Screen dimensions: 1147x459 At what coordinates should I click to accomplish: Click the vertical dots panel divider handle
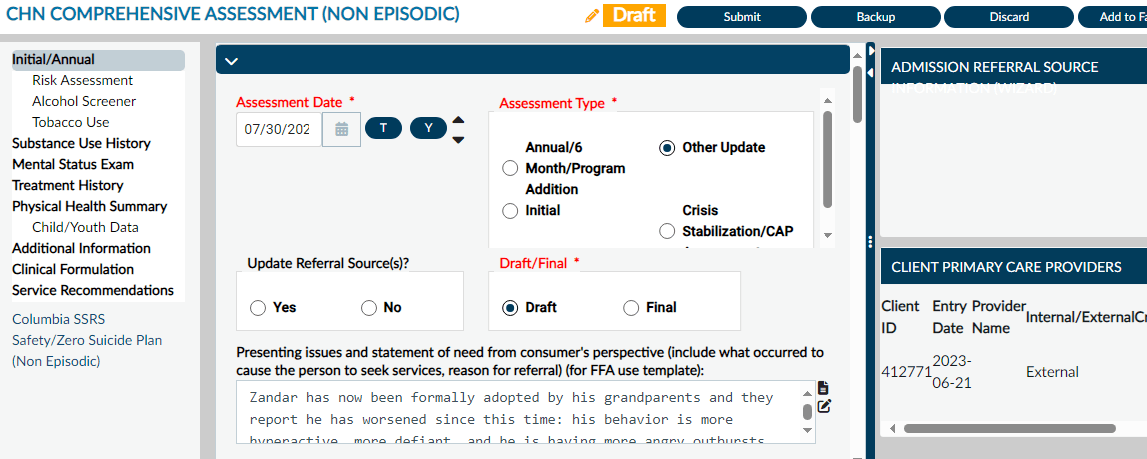[870, 242]
